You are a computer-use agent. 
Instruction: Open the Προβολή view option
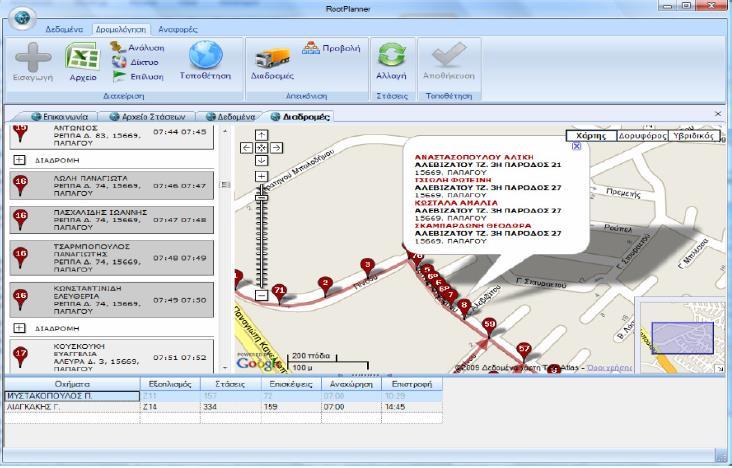pos(331,48)
